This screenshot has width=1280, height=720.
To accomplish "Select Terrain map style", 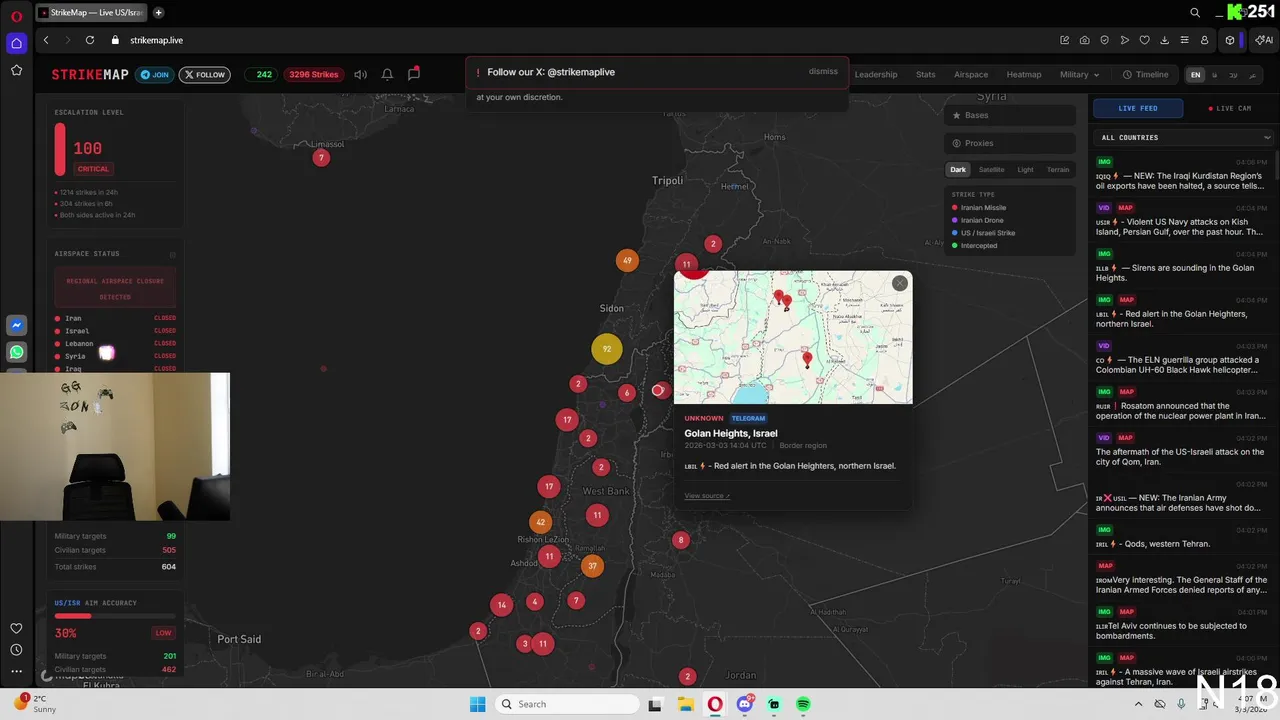I will tap(1058, 170).
